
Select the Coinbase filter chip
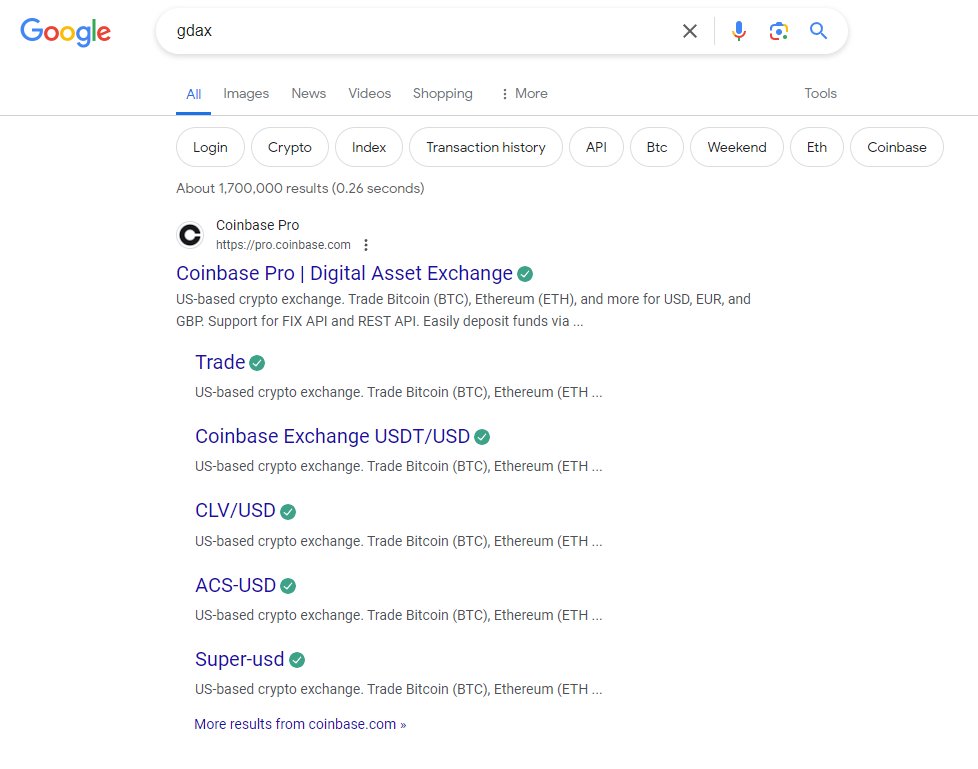[x=897, y=147]
